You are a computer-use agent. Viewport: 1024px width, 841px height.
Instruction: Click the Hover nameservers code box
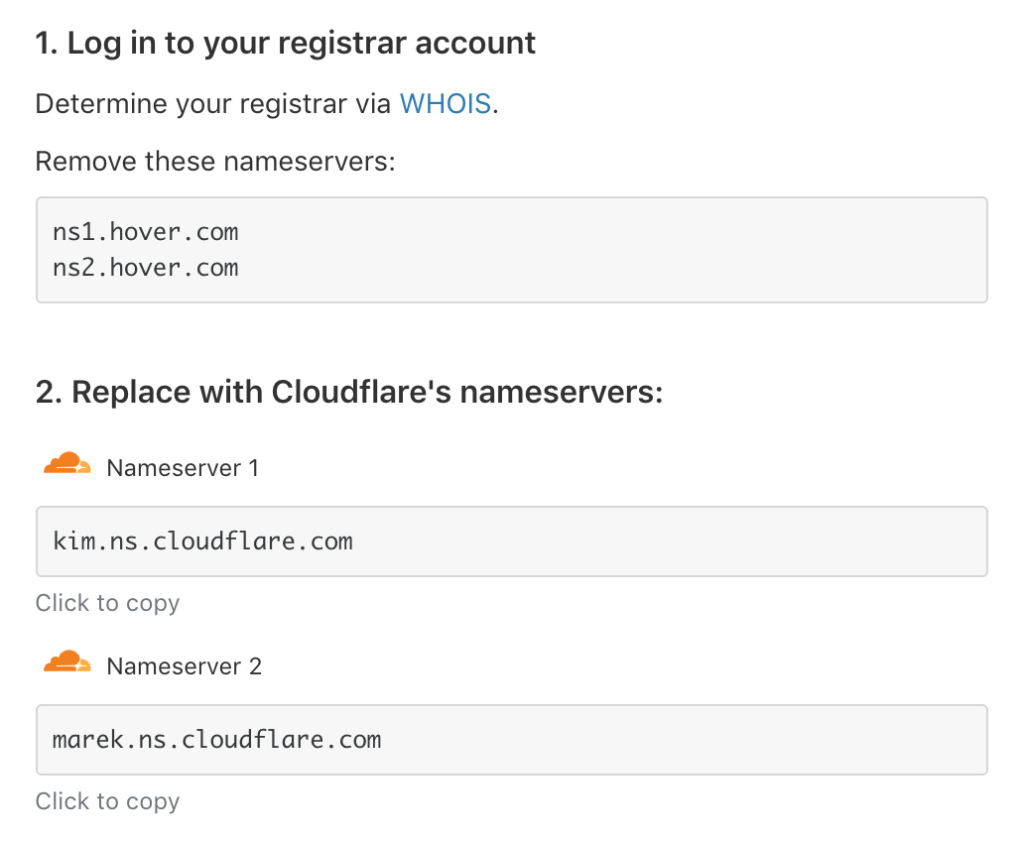[511, 249]
